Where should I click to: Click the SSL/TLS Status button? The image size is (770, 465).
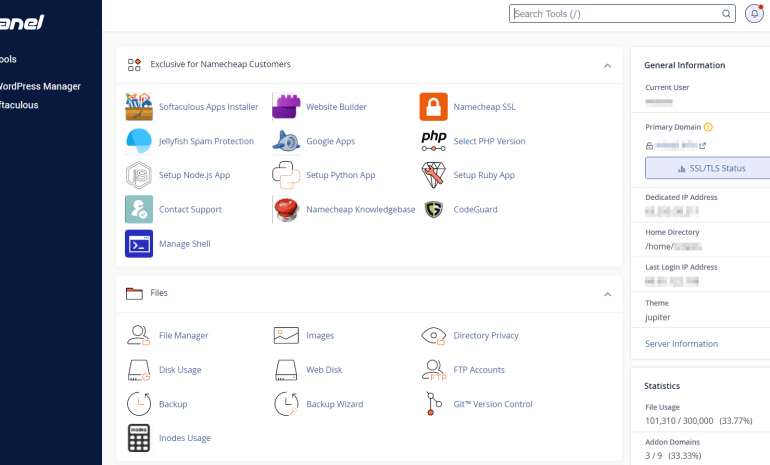(708, 168)
